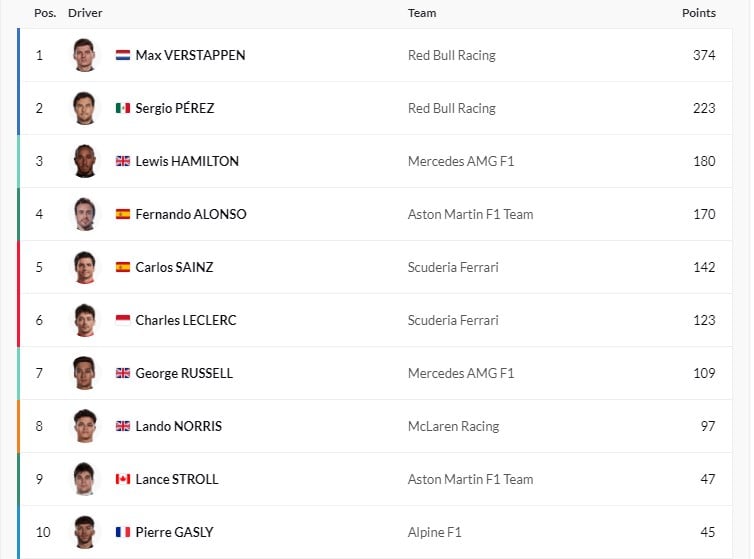Sort by the Points column header
Viewport: 754px width, 559px height.
[699, 13]
